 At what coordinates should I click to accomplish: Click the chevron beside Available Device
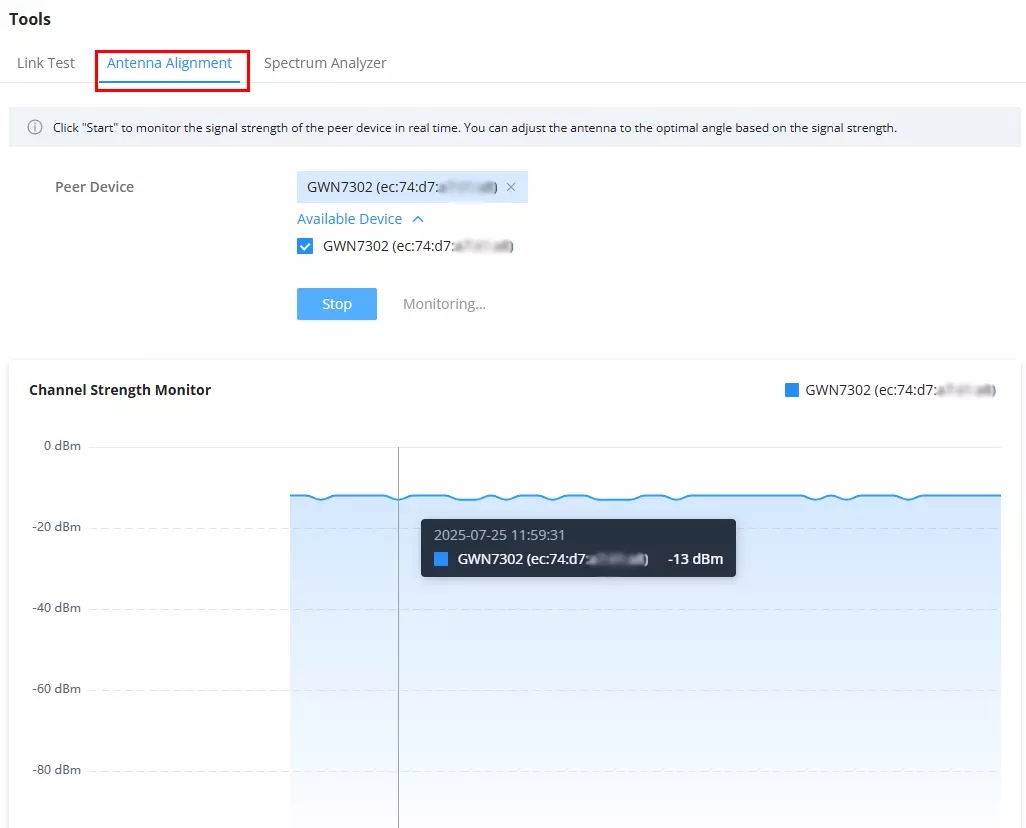(418, 219)
